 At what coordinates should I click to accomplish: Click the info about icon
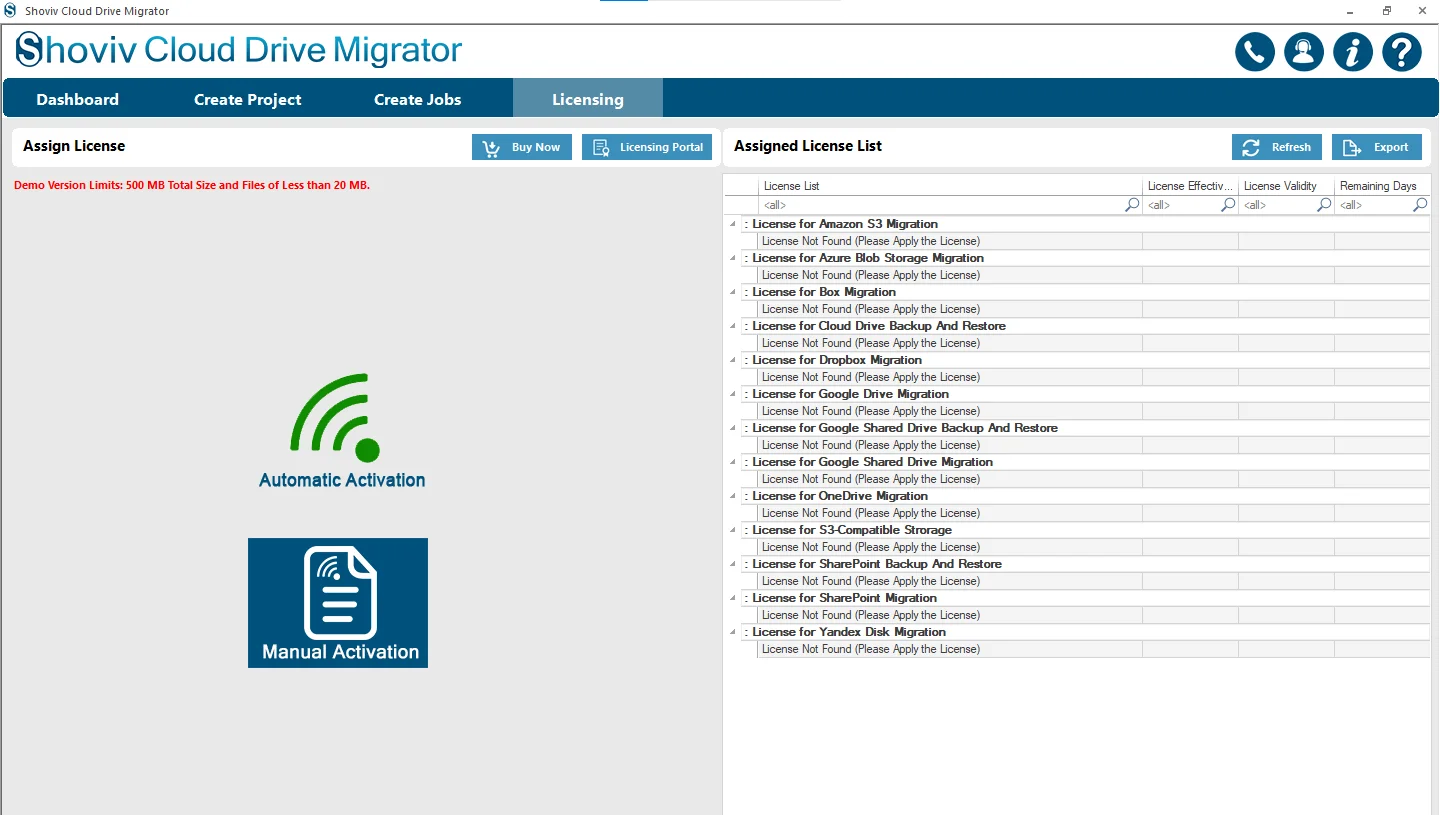point(1352,52)
